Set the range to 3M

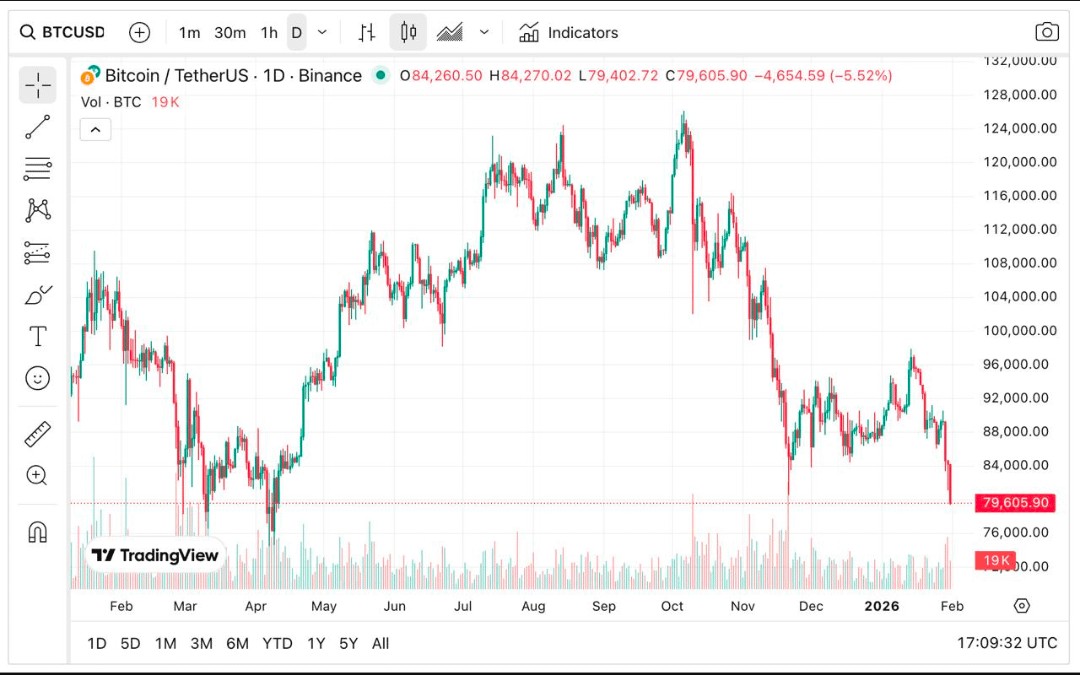(x=201, y=643)
